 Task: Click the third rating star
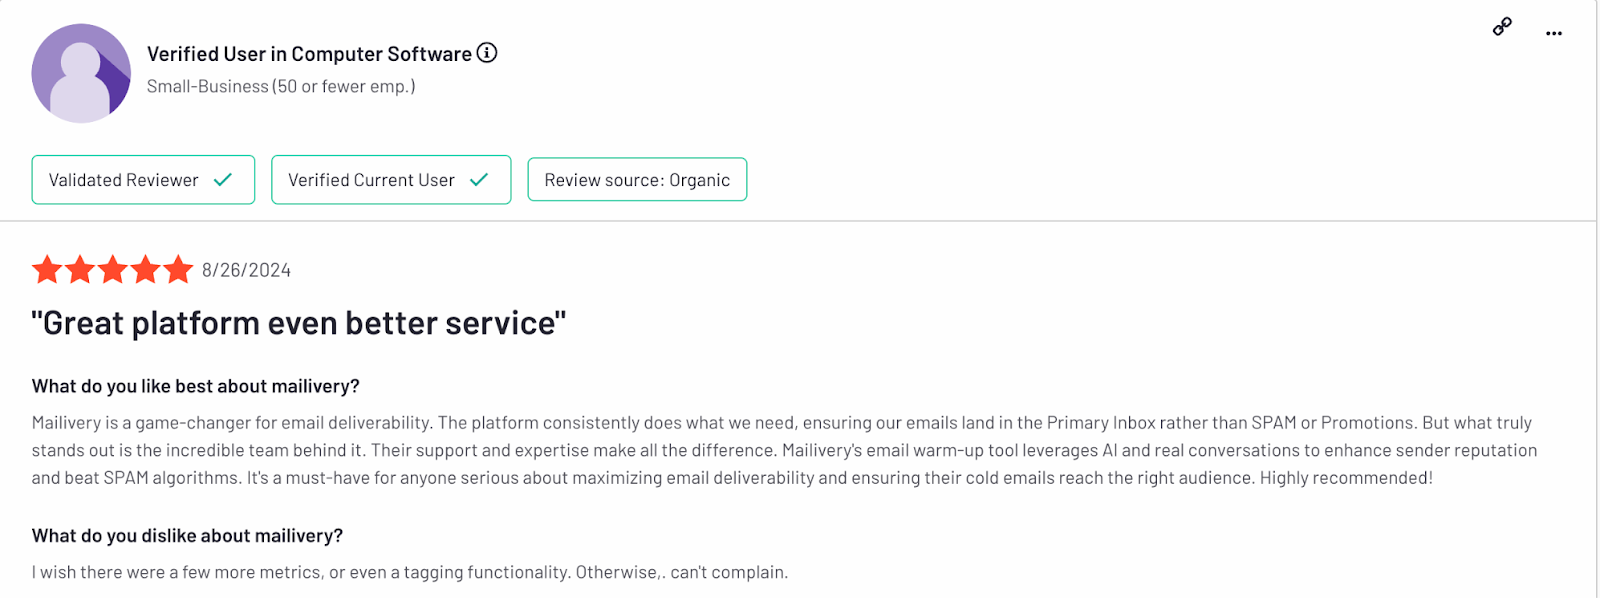113,270
